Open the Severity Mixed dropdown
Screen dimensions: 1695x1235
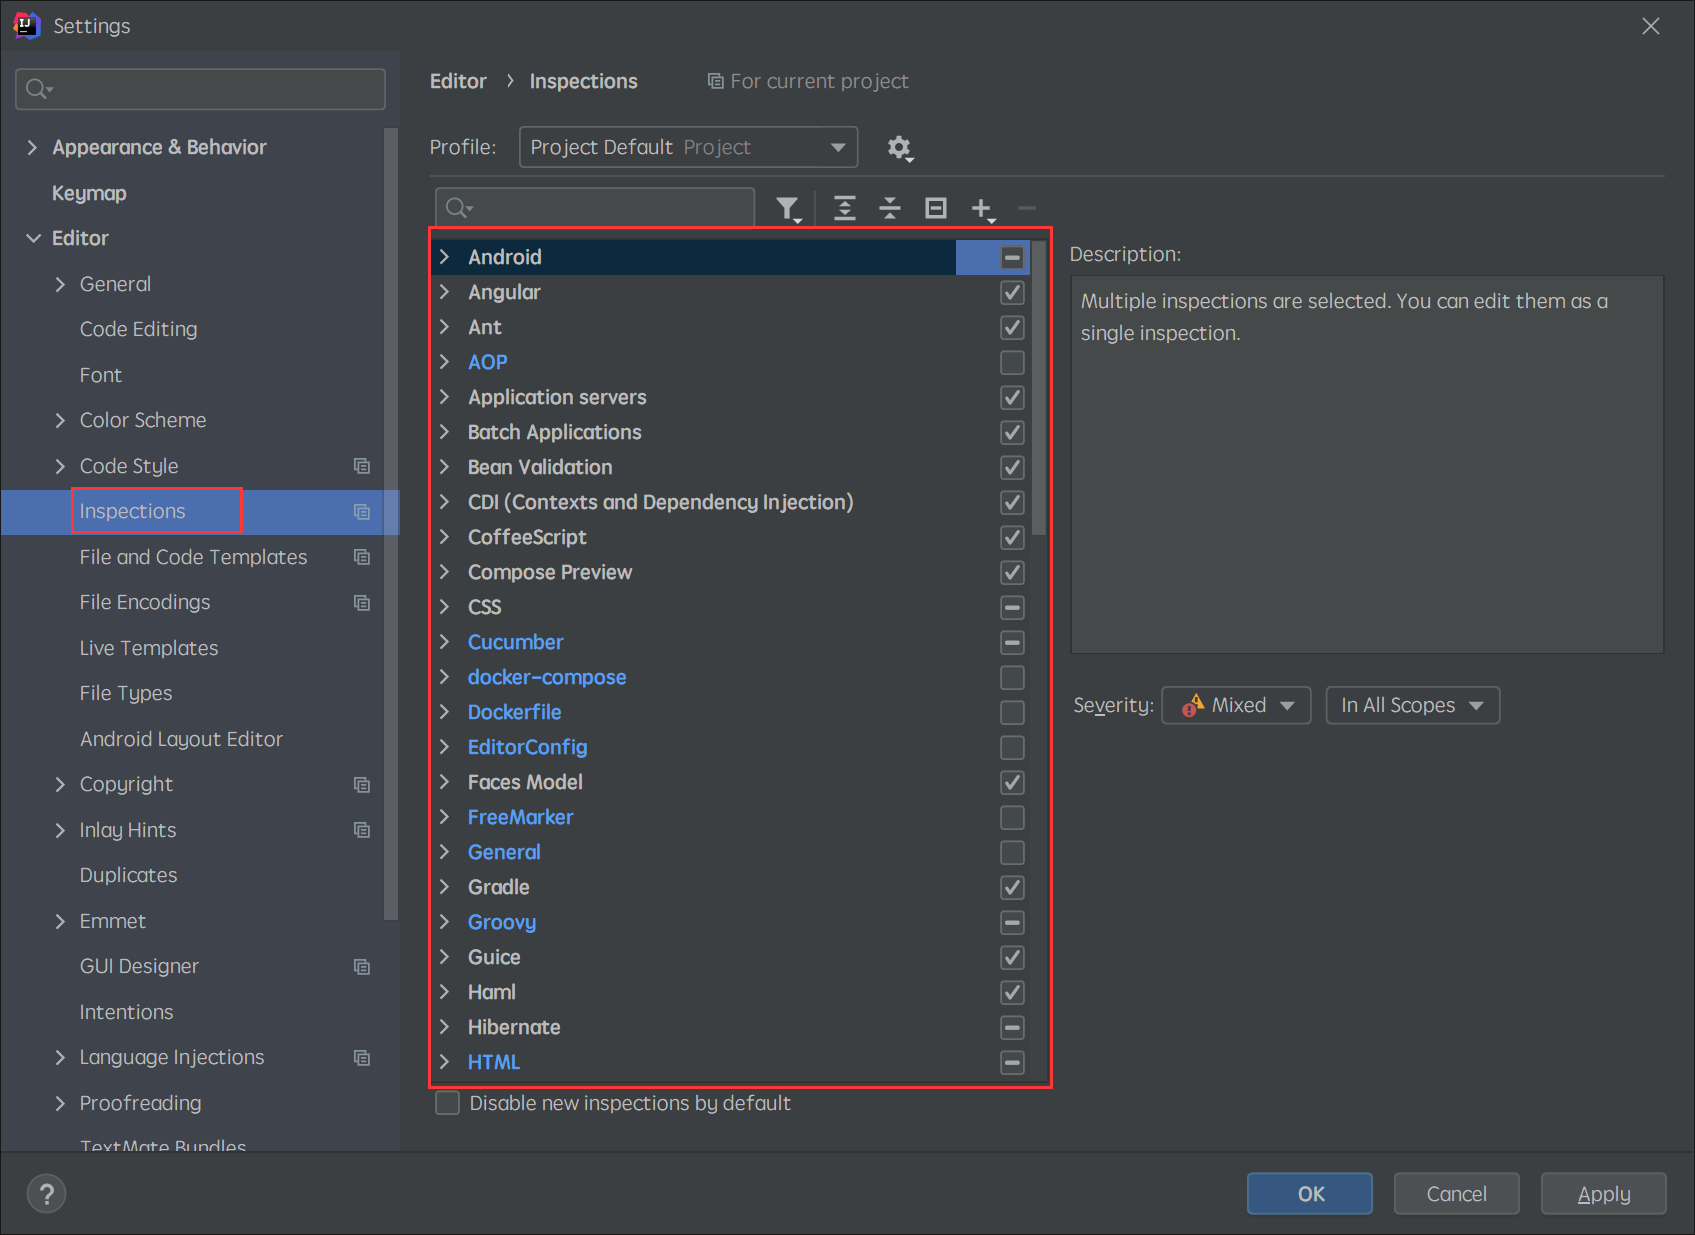tap(1236, 705)
